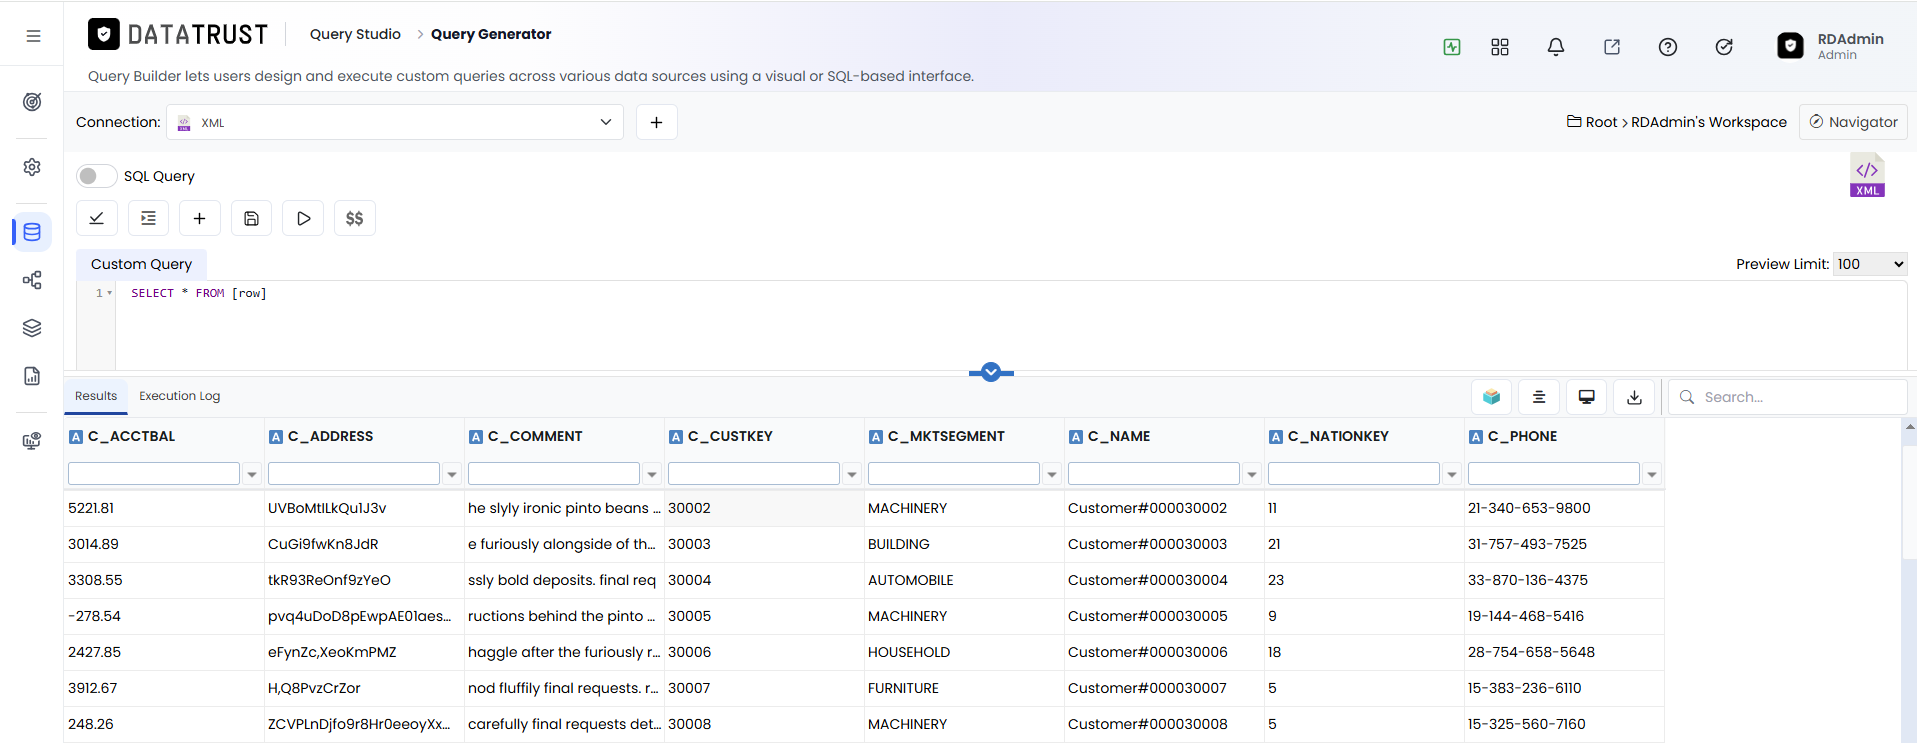Run the query with play button
The image size is (1917, 743).
(303, 218)
